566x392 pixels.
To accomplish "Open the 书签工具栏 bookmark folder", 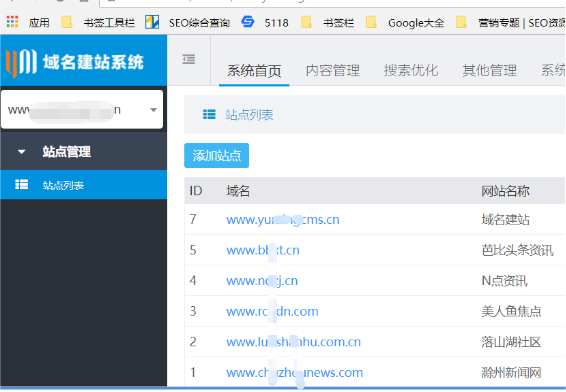I will point(98,22).
